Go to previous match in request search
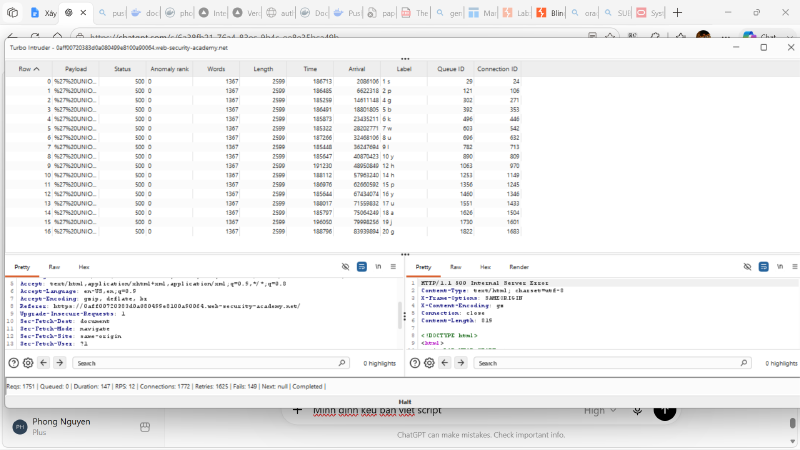Viewport: 800px width, 450px height. pos(43,363)
